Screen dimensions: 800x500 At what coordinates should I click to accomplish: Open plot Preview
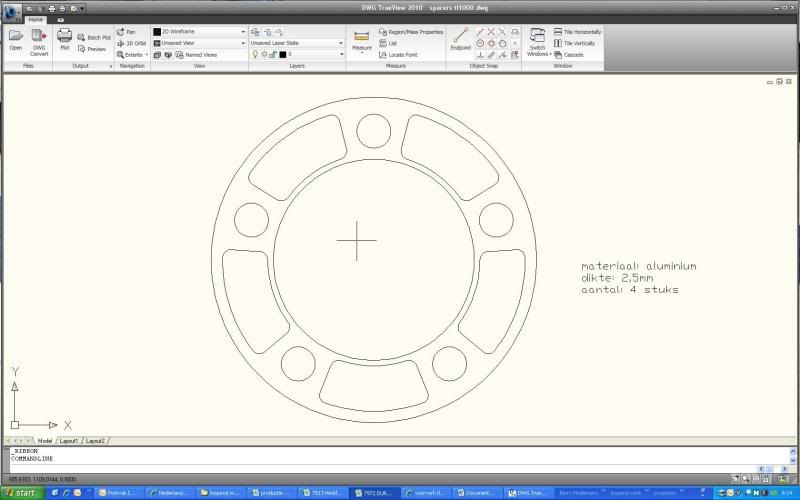click(x=92, y=49)
